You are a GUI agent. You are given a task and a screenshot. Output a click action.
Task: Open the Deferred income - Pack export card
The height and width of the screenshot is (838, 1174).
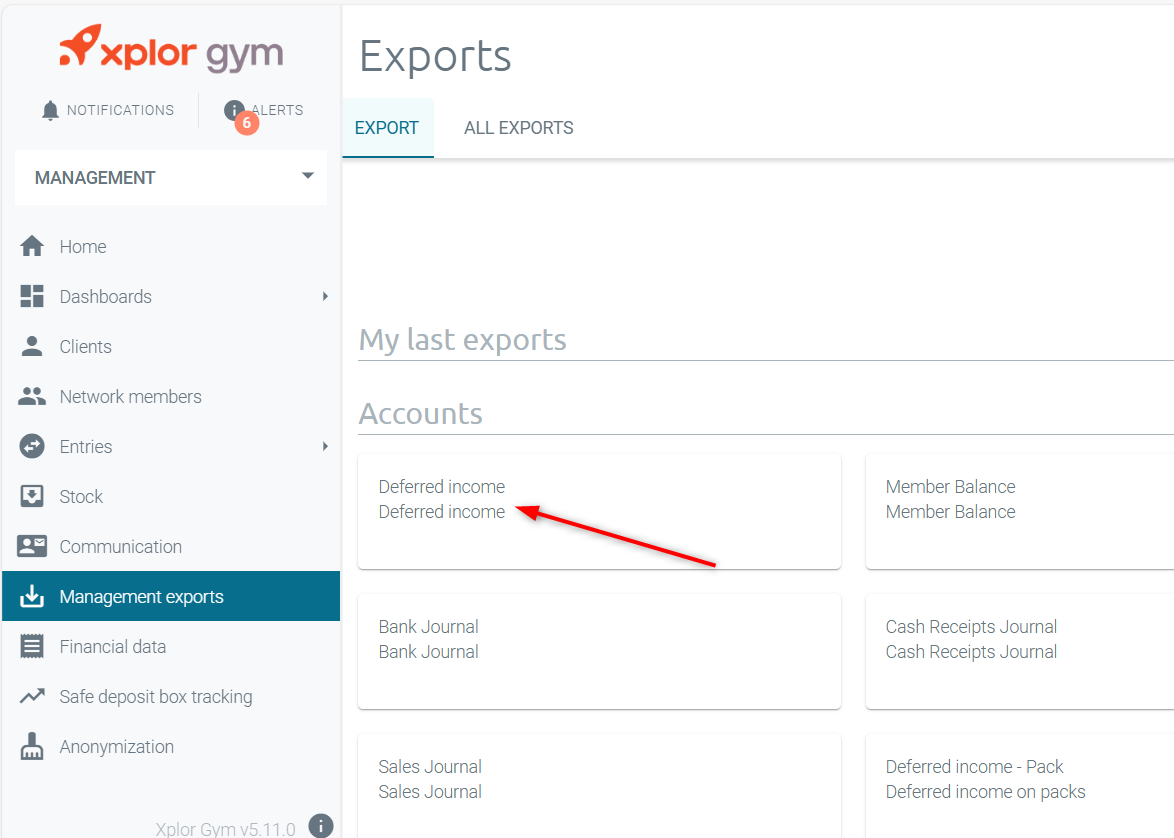[1020, 786]
